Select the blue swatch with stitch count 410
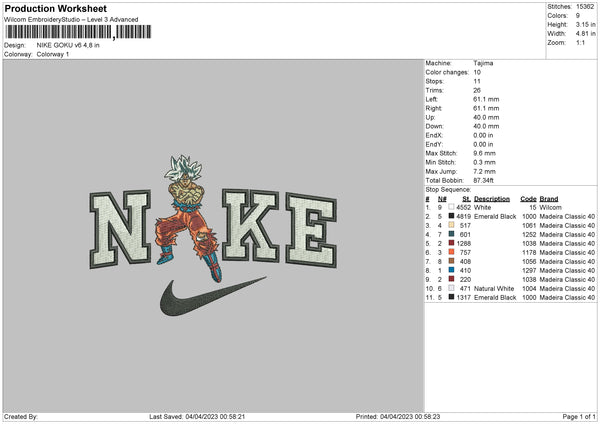 click(x=451, y=270)
